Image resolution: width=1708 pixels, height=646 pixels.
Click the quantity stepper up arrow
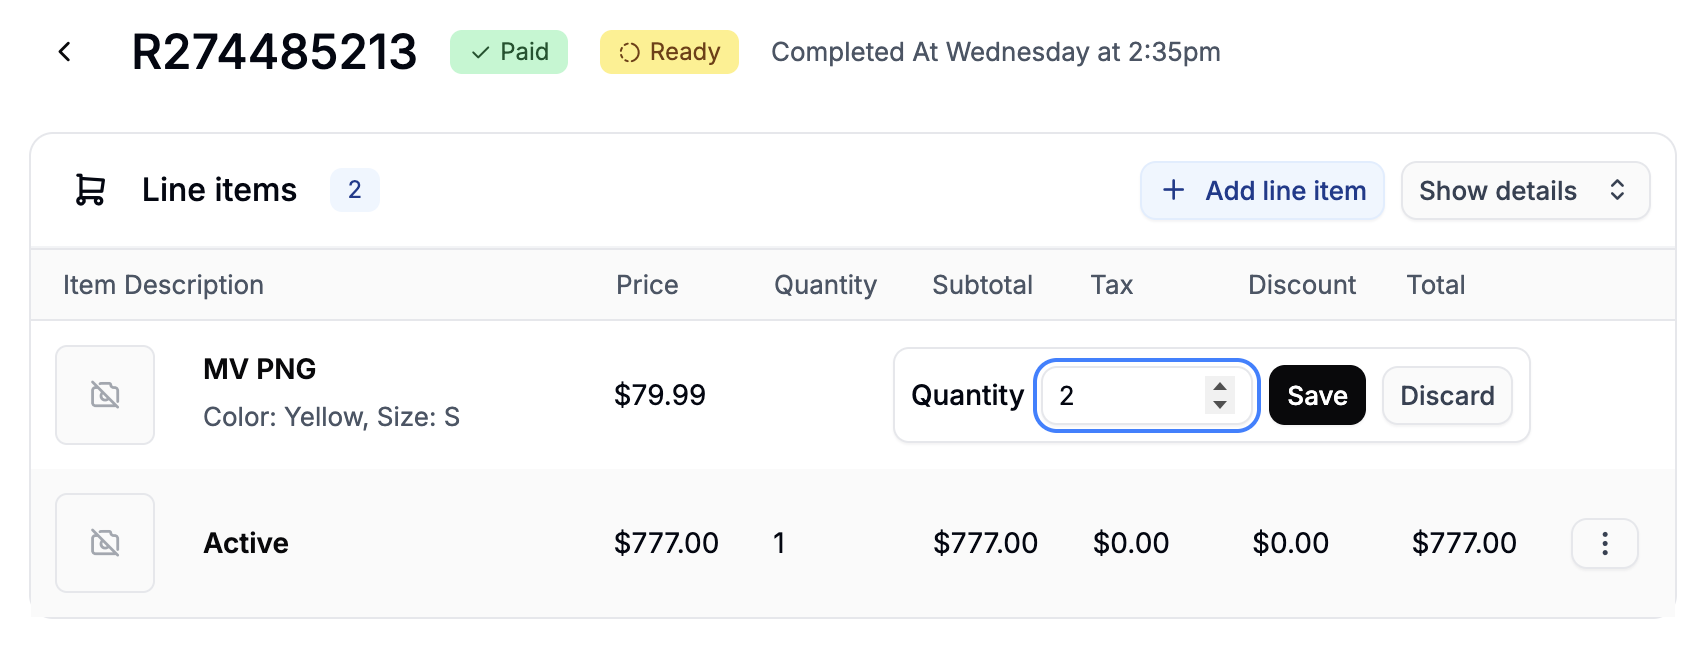(x=1219, y=386)
